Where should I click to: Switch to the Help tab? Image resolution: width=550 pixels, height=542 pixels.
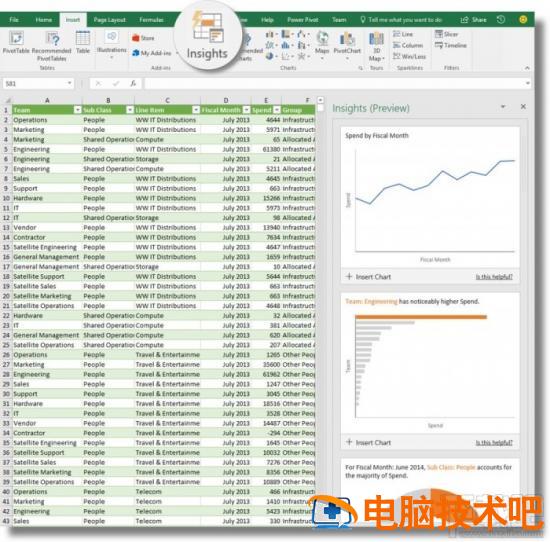267,20
